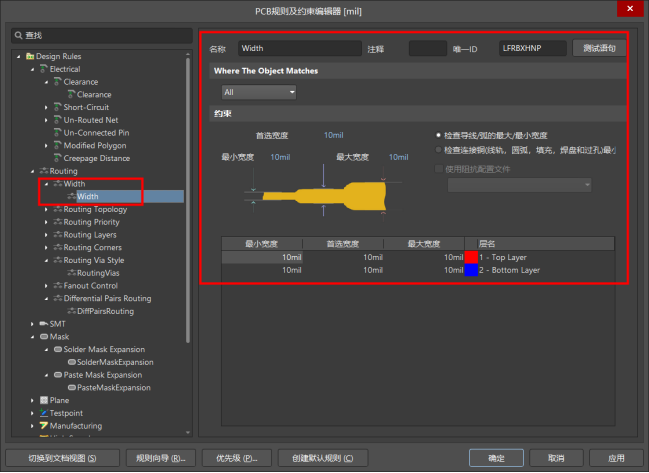Collapse the Electrical tree node
The height and width of the screenshot is (473, 649).
(33, 69)
